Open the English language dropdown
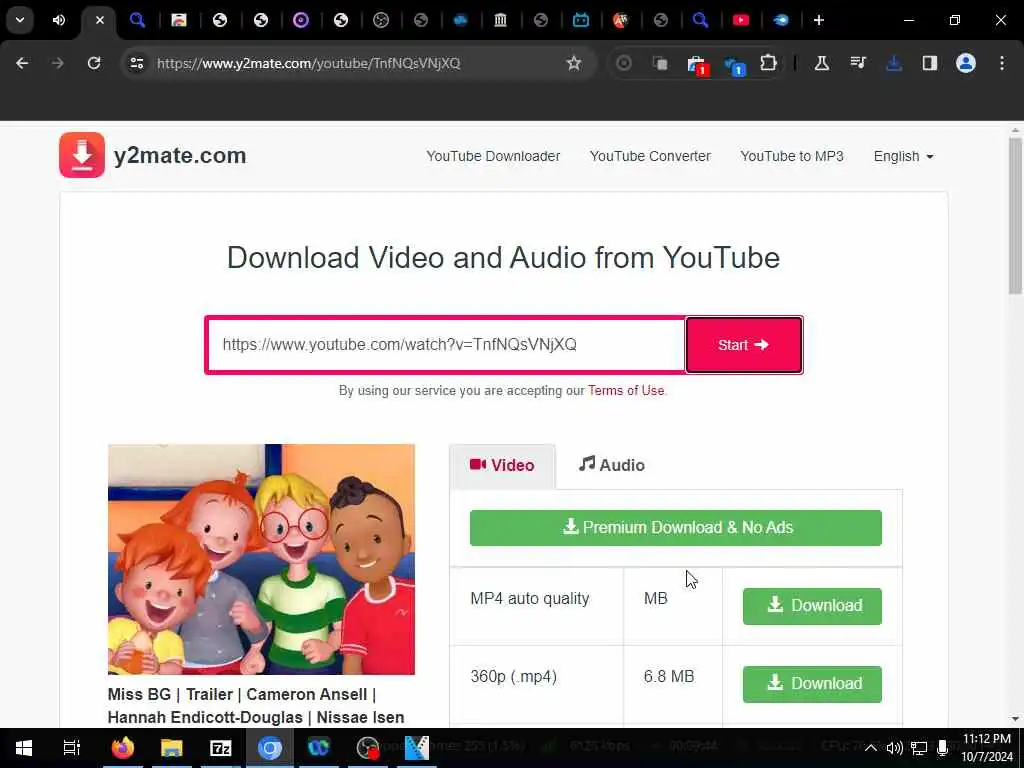Viewport: 1024px width, 768px height. [904, 156]
